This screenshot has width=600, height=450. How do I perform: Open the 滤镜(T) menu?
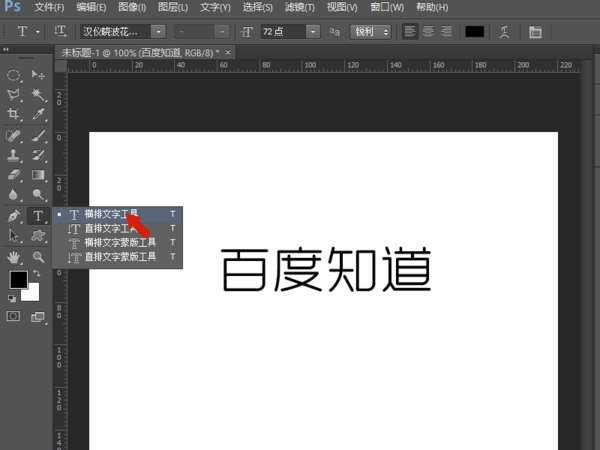(300, 7)
